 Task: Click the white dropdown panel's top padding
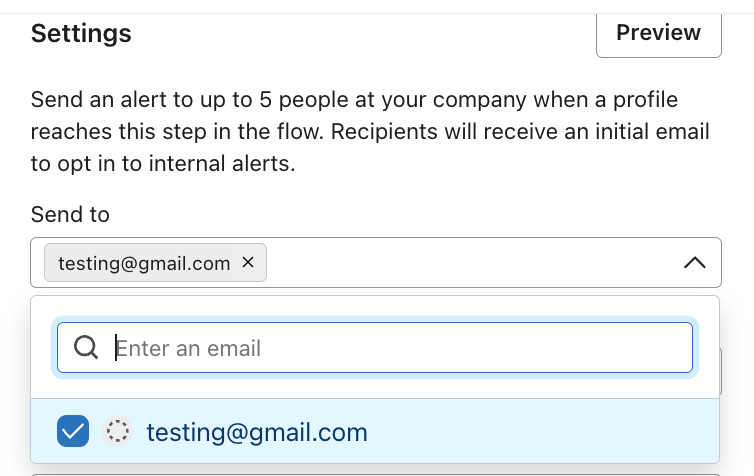click(x=375, y=307)
